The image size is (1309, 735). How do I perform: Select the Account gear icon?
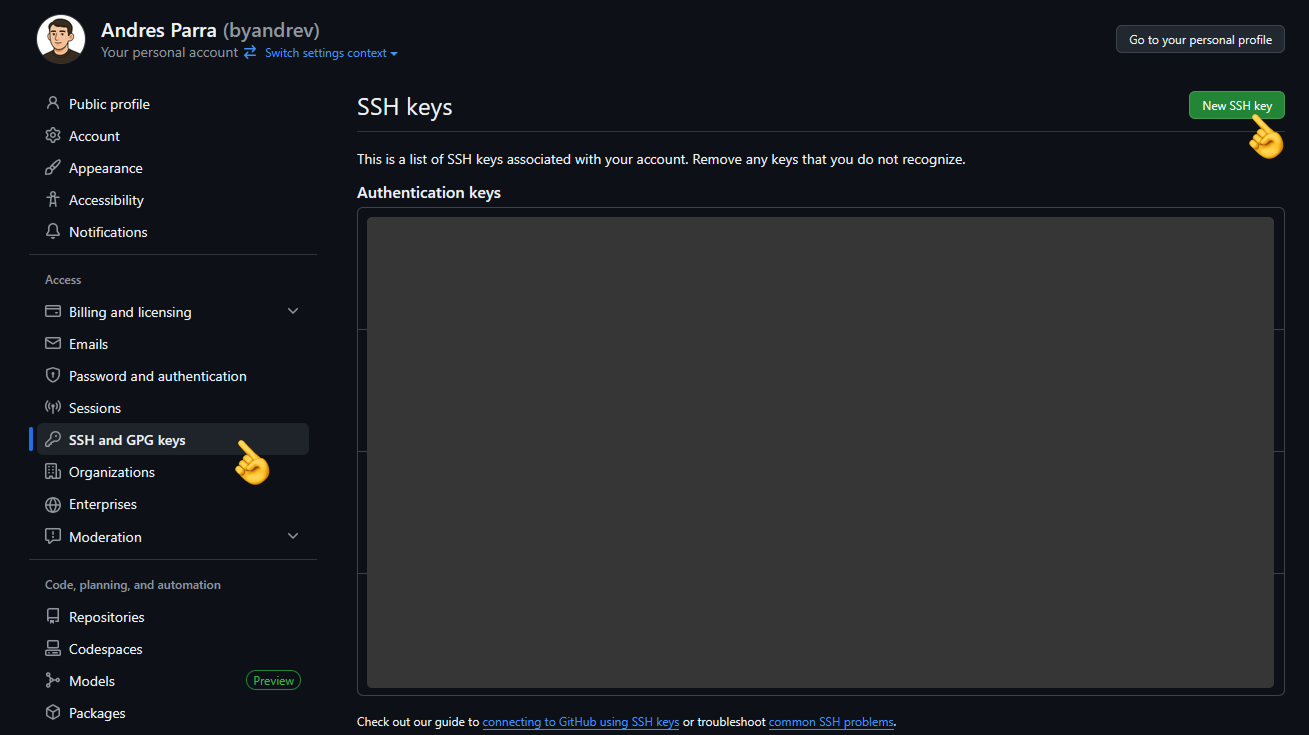click(52, 135)
